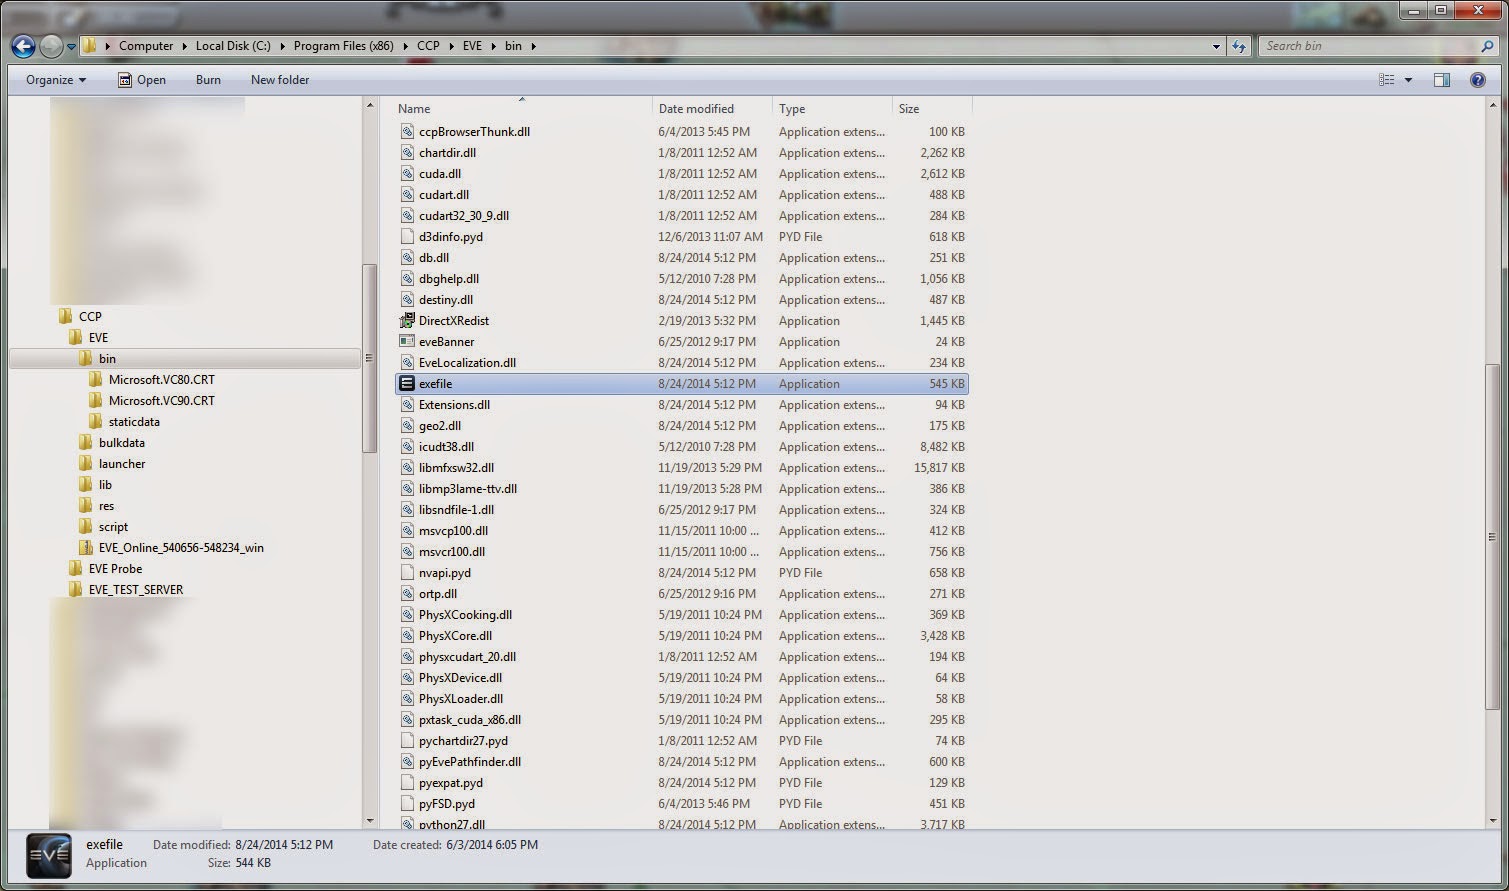1509x891 pixels.
Task: Select the PhysXLoader.dll file name
Action: pyautogui.click(x=461, y=699)
